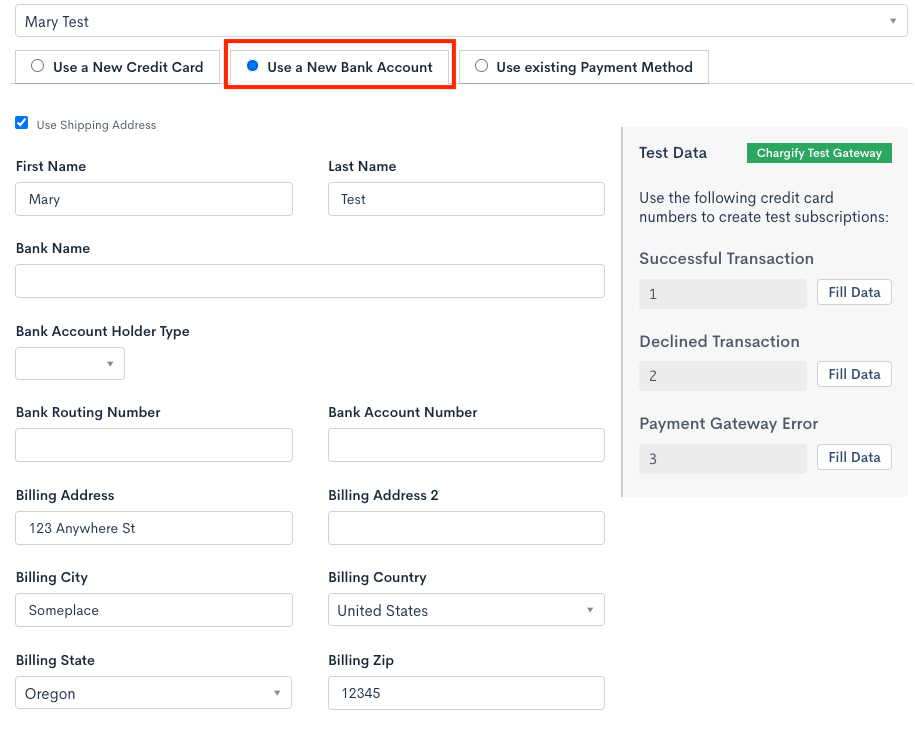Click the Bank Account Number field
Screen dimensions: 915x738
click(x=466, y=445)
